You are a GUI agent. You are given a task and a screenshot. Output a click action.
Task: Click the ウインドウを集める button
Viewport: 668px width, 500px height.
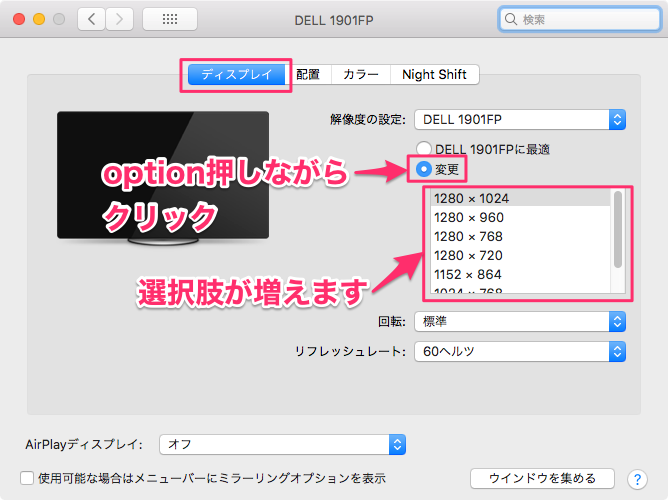(542, 478)
